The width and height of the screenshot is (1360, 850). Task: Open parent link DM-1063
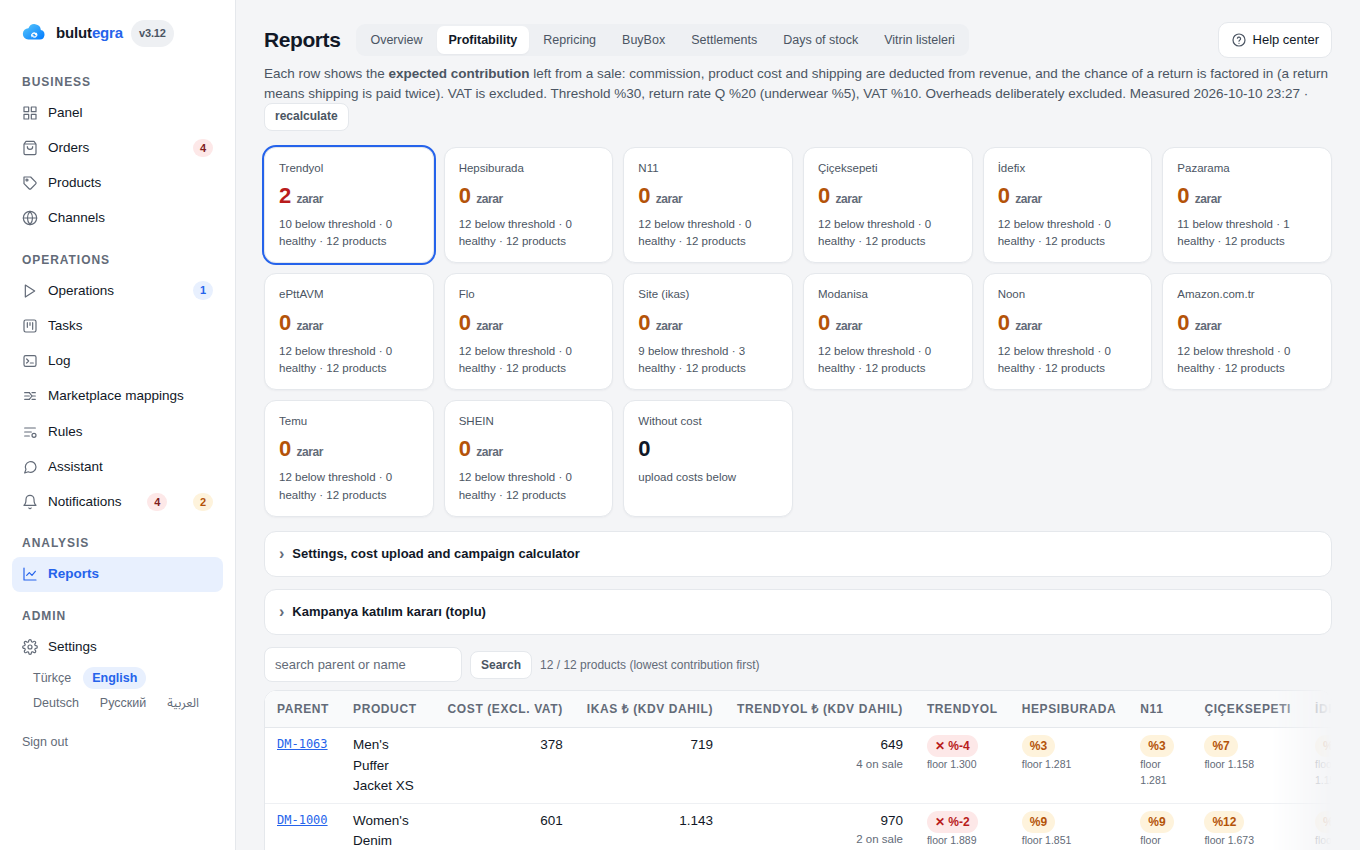pos(302,744)
